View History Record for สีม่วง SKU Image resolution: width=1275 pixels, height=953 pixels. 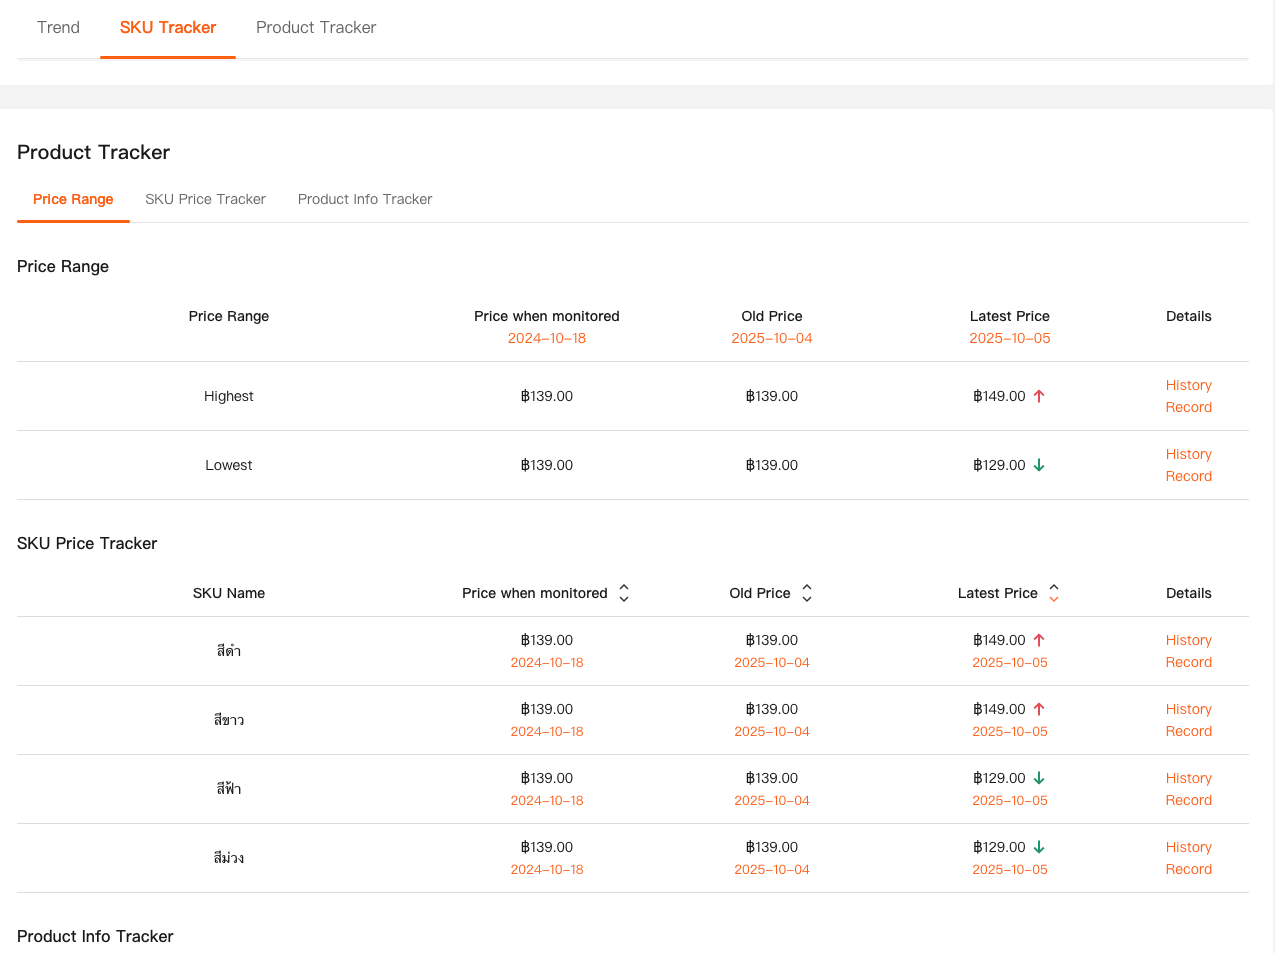pos(1188,858)
